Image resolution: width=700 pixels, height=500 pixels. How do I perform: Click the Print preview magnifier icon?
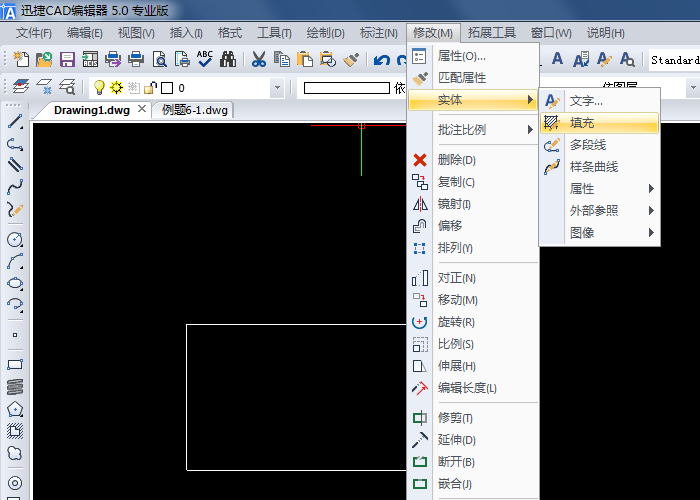click(159, 59)
